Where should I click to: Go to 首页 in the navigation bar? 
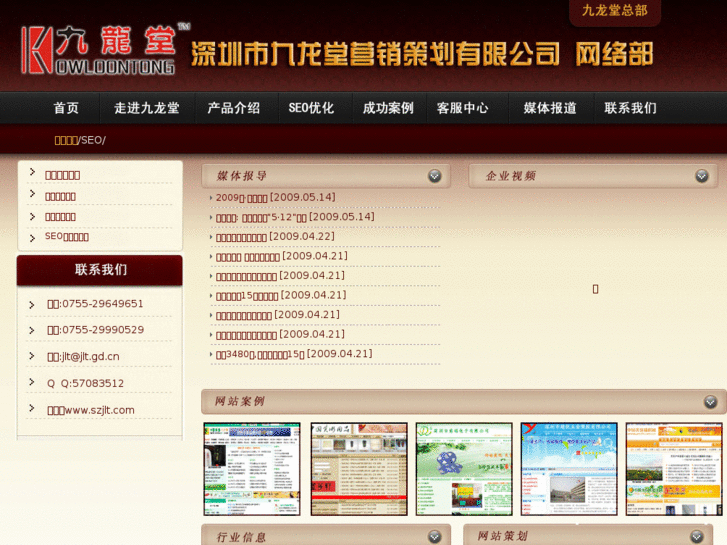click(x=66, y=108)
